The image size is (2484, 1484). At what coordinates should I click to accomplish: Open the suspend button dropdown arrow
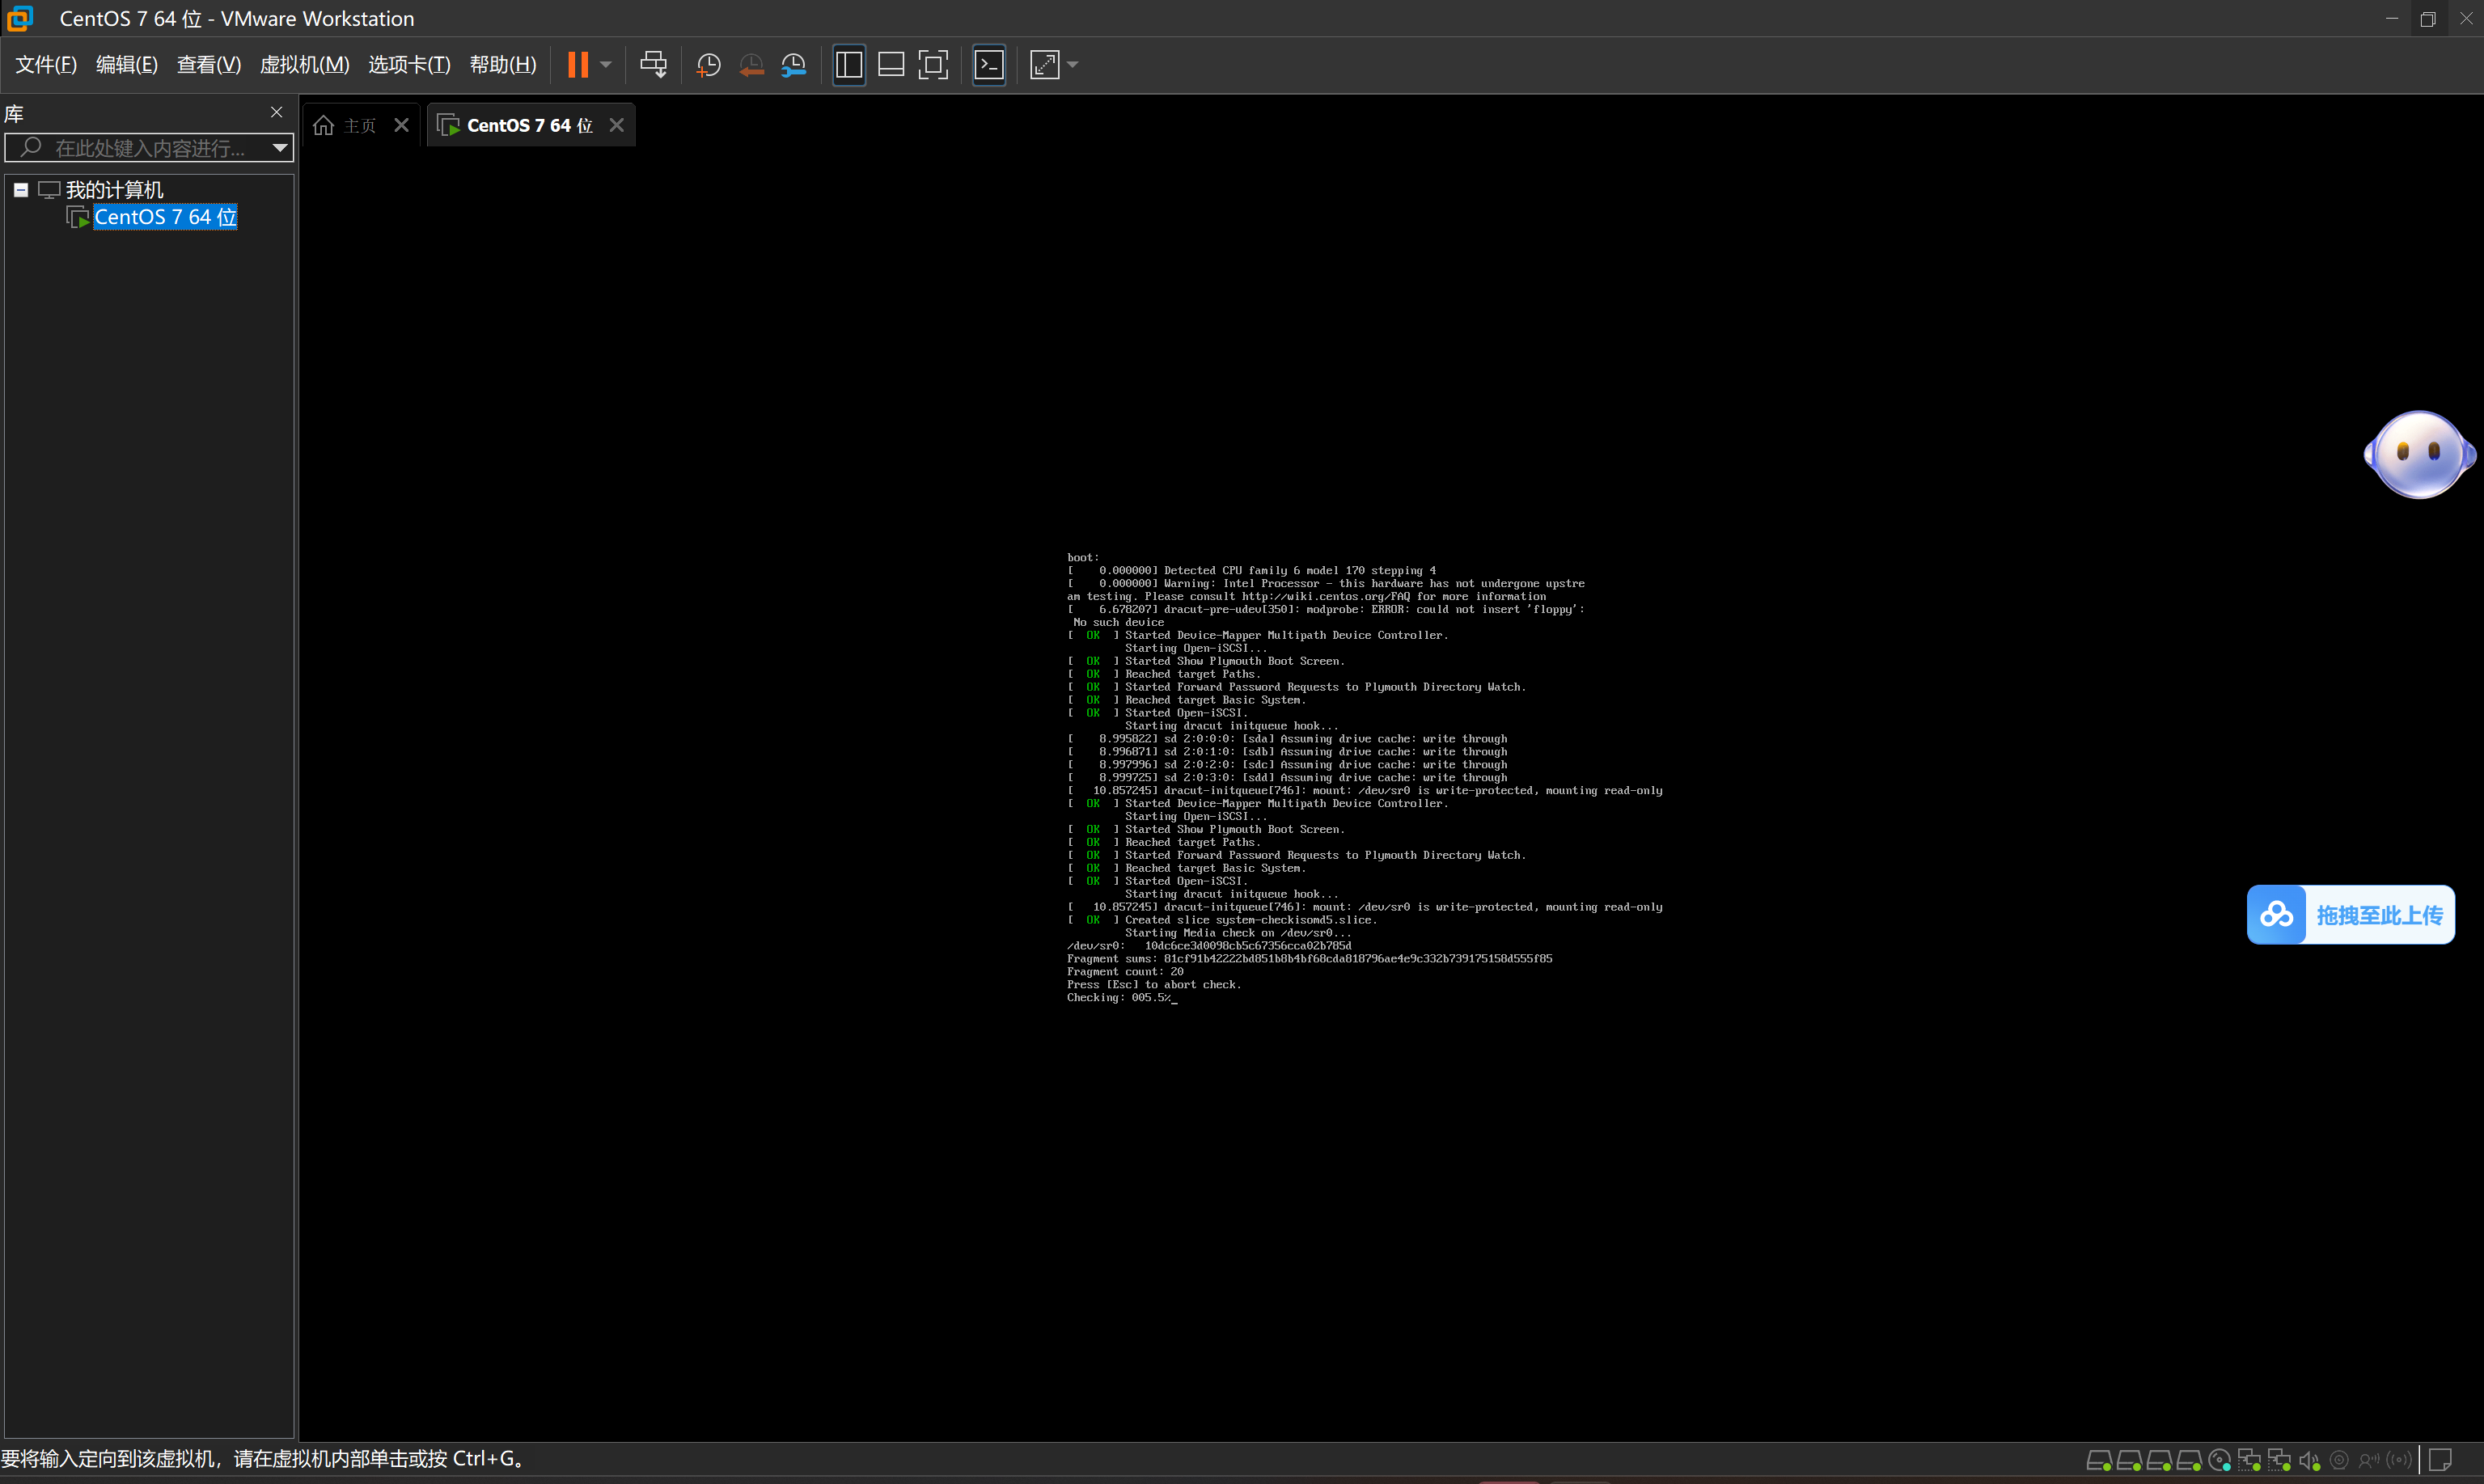click(606, 64)
